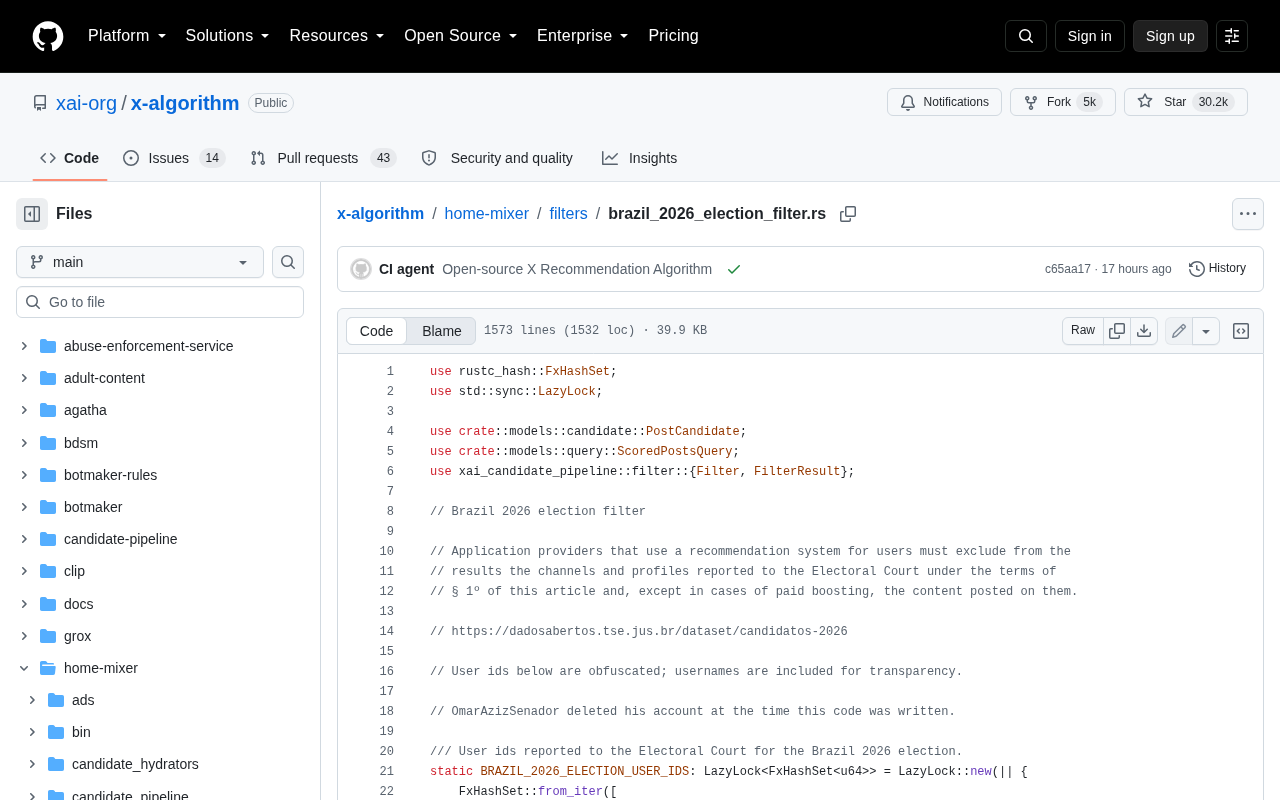Expand the Resources menu
This screenshot has width=1280, height=800.
point(337,36)
